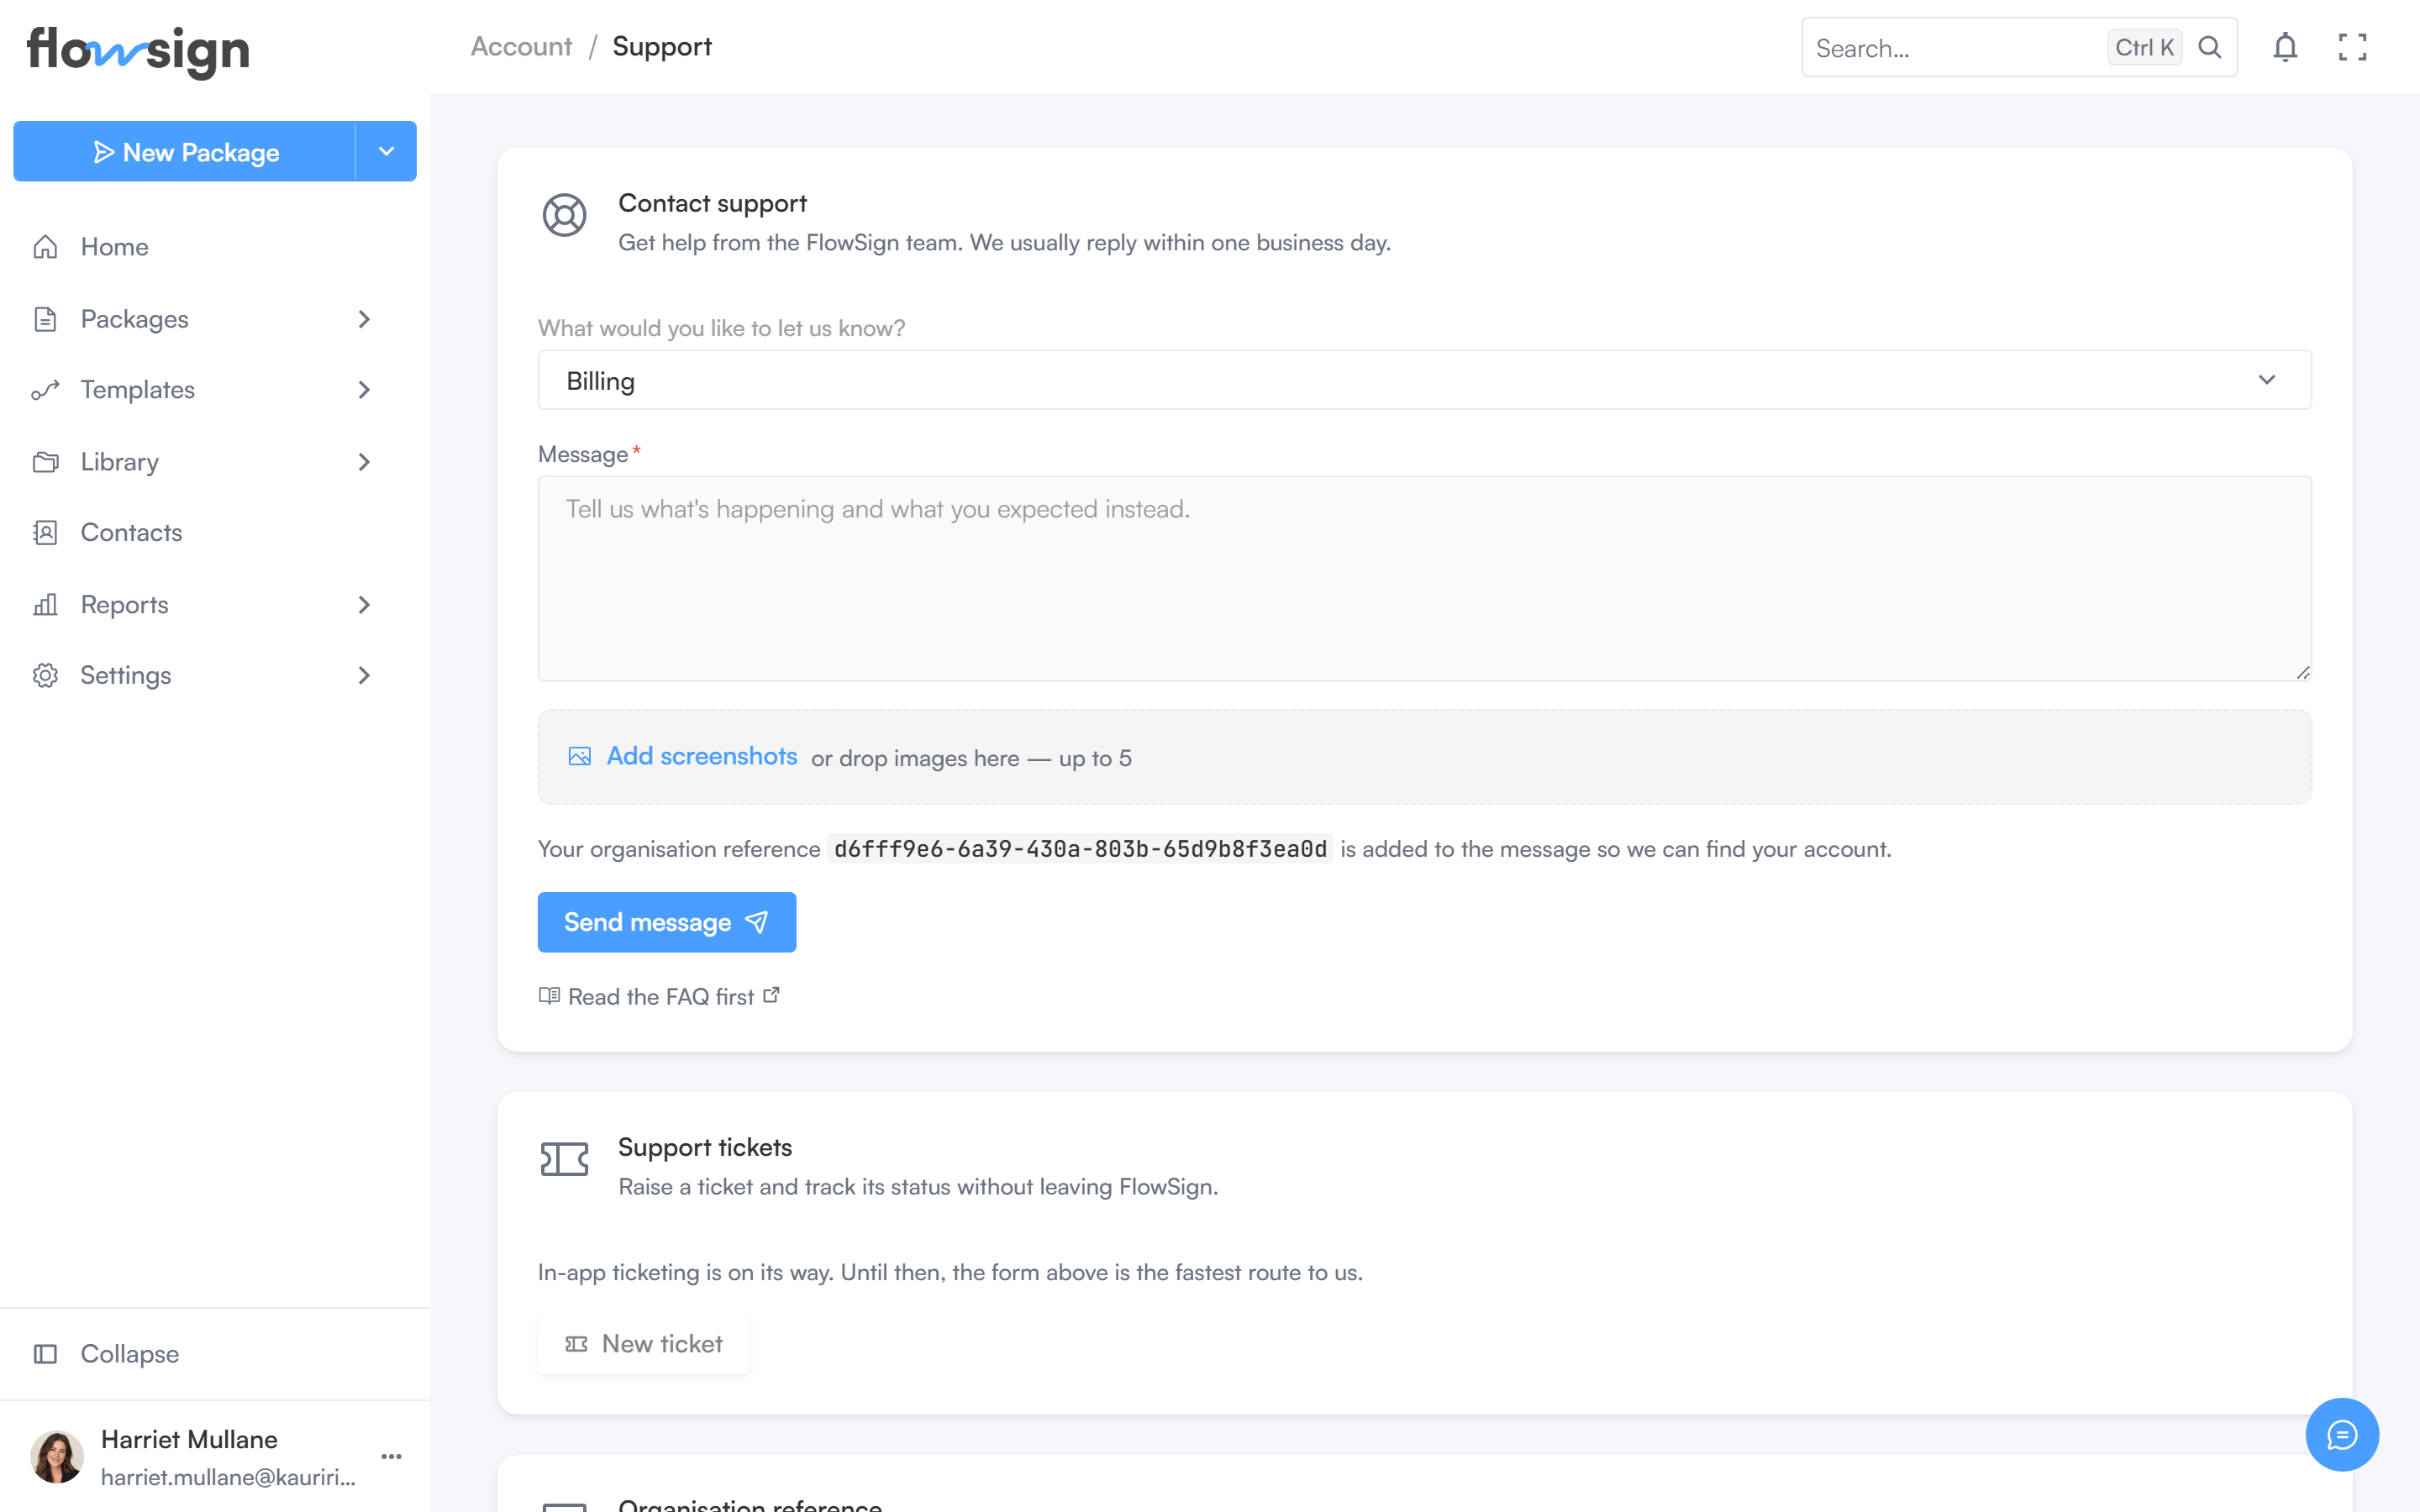The width and height of the screenshot is (2420, 1512).
Task: Click the FAQ book icon
Action: (549, 995)
